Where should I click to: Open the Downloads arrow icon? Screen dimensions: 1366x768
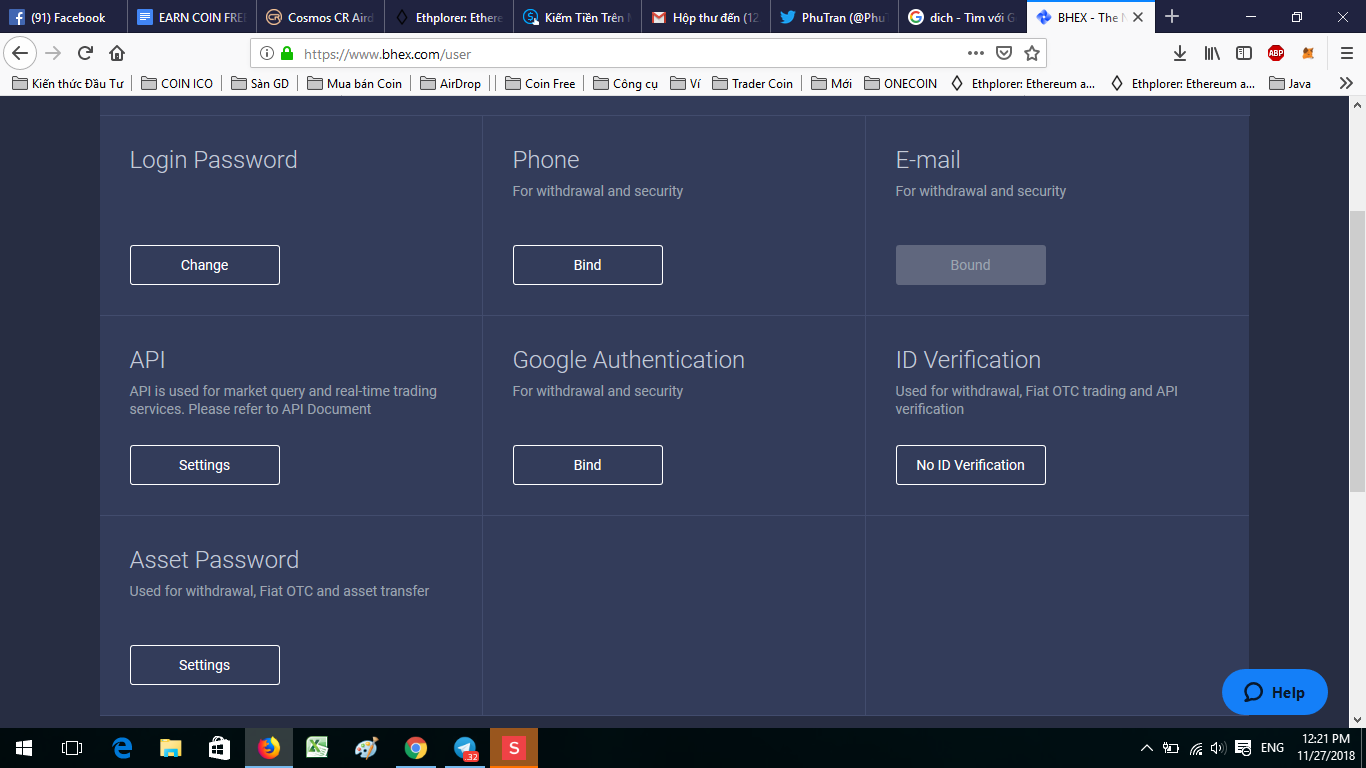click(1180, 53)
